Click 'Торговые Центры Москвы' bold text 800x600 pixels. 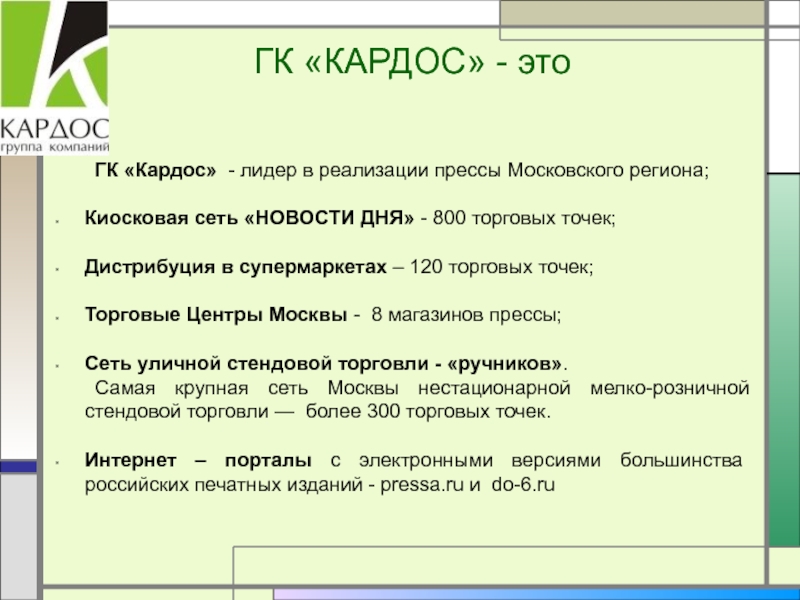(216, 315)
